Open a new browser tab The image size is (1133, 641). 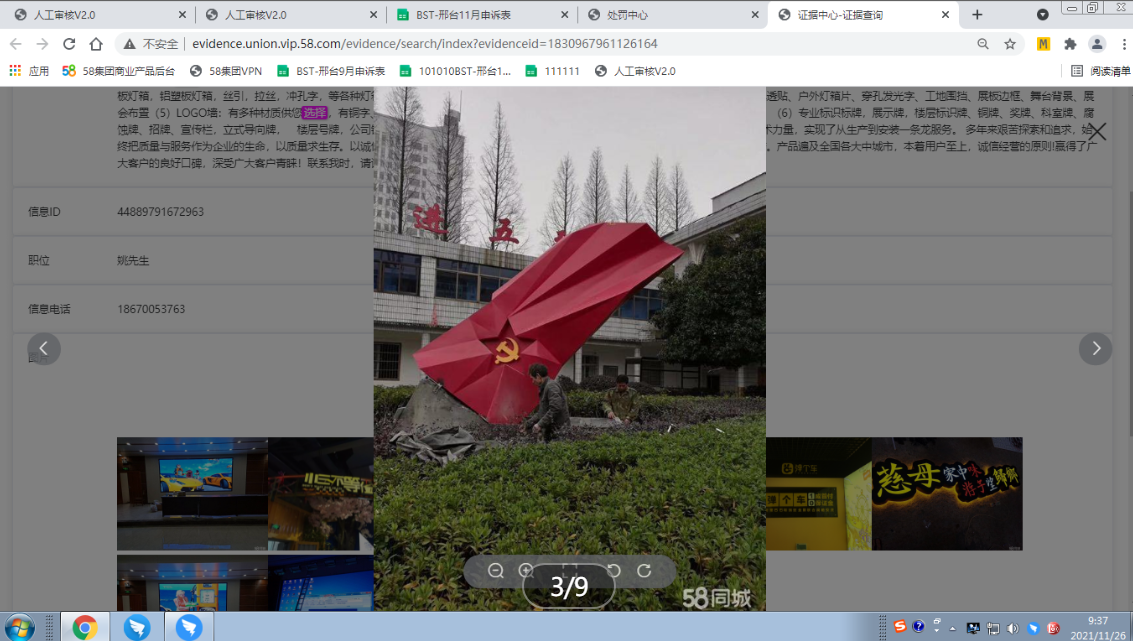[x=977, y=14]
